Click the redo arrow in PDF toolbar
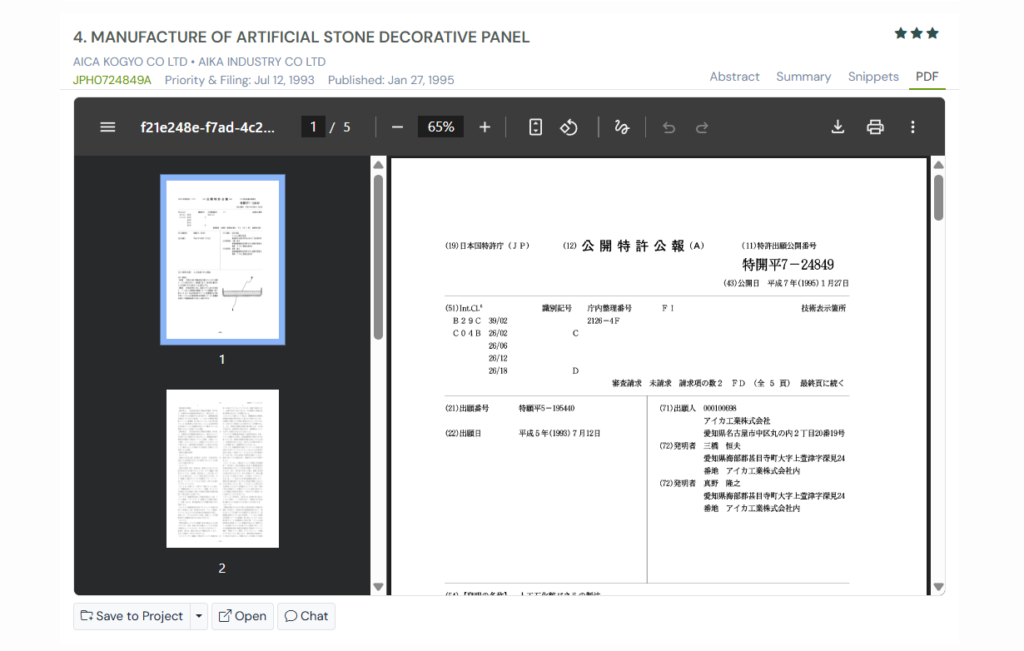1024x651 pixels. (x=702, y=126)
